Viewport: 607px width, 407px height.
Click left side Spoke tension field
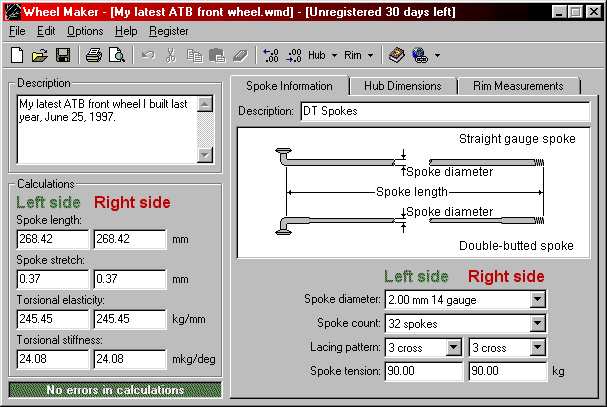pyautogui.click(x=424, y=371)
